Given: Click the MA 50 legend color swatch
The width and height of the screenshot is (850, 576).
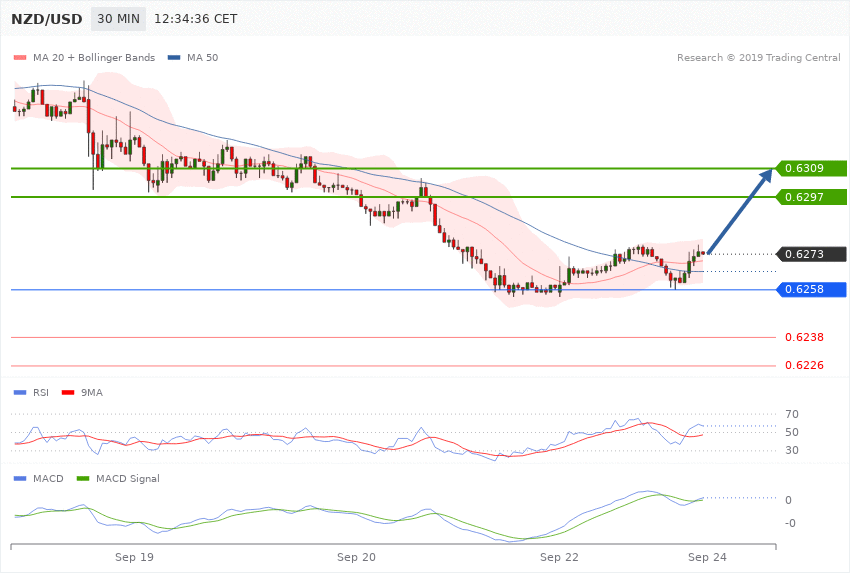Looking at the screenshot, I should 174,57.
